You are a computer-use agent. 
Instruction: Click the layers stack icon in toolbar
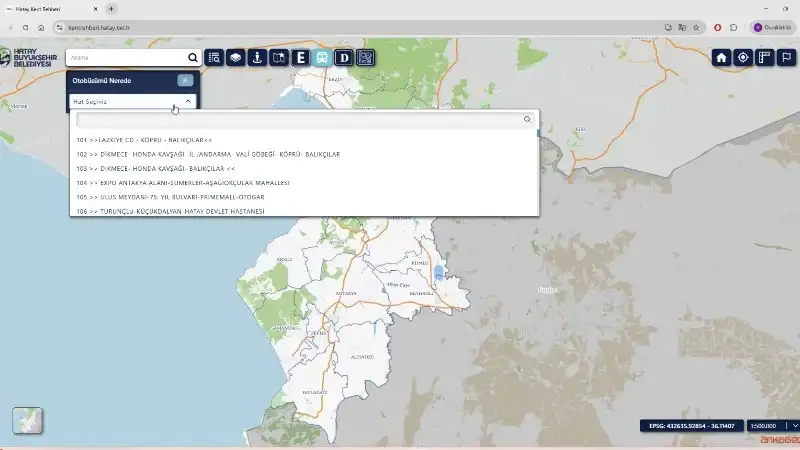[x=235, y=58]
